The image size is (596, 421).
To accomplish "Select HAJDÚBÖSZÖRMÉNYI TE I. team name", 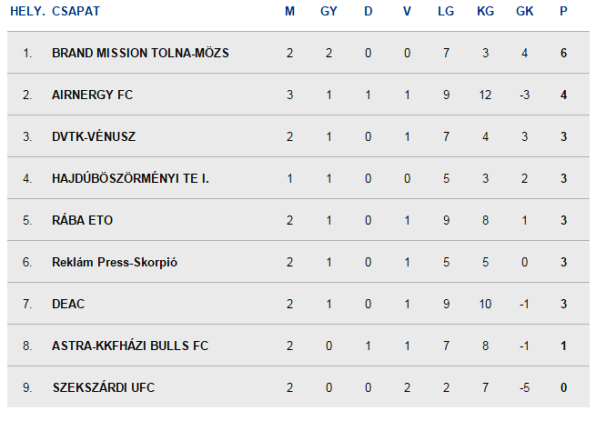I will click(x=130, y=178).
